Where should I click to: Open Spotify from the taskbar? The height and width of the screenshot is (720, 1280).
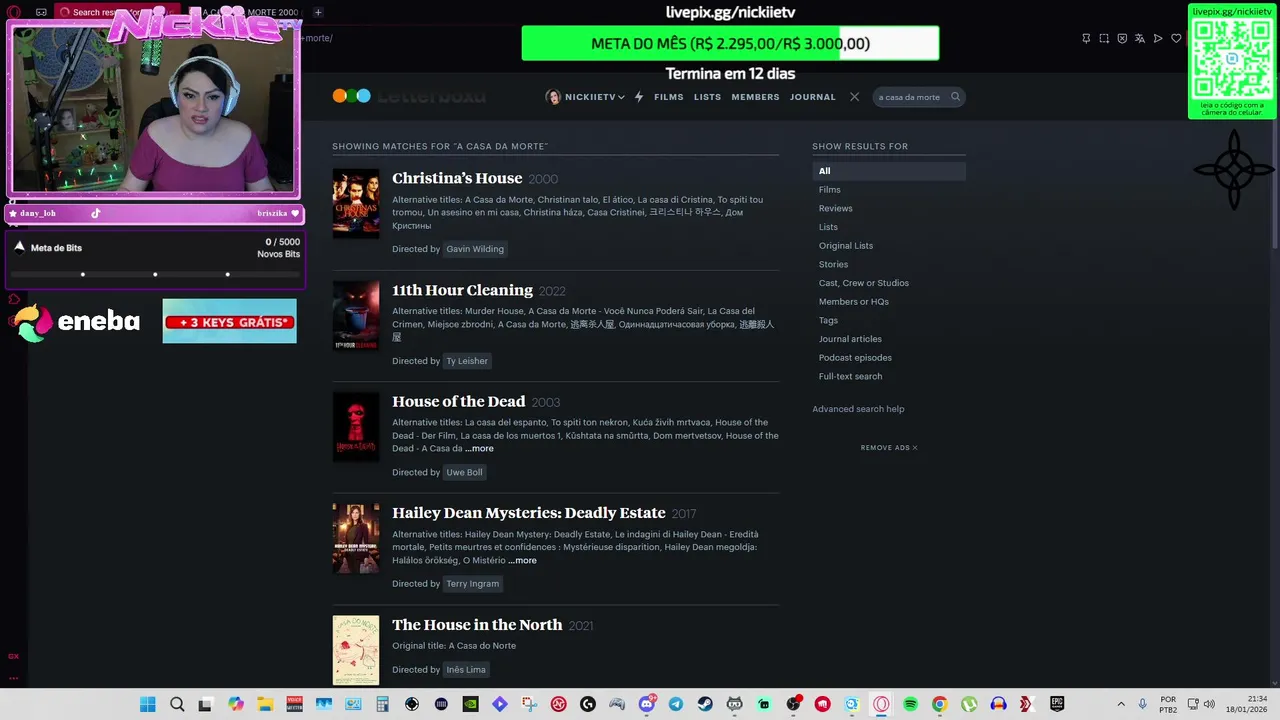pos(910,704)
